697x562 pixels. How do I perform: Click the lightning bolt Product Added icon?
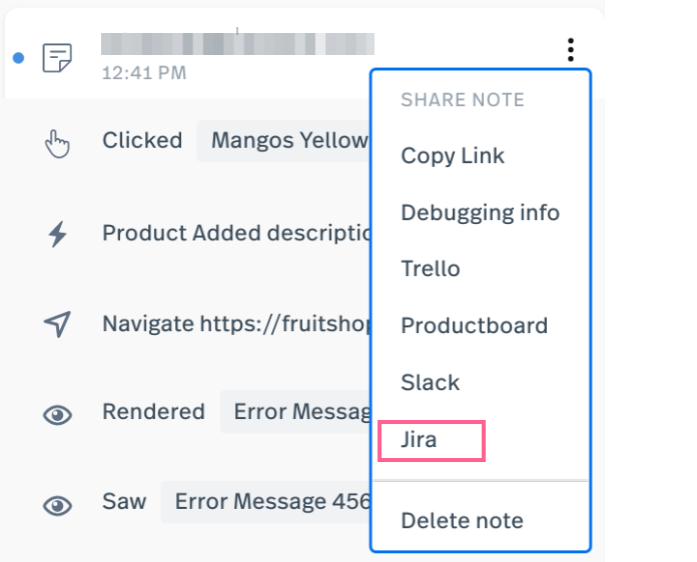click(x=57, y=234)
